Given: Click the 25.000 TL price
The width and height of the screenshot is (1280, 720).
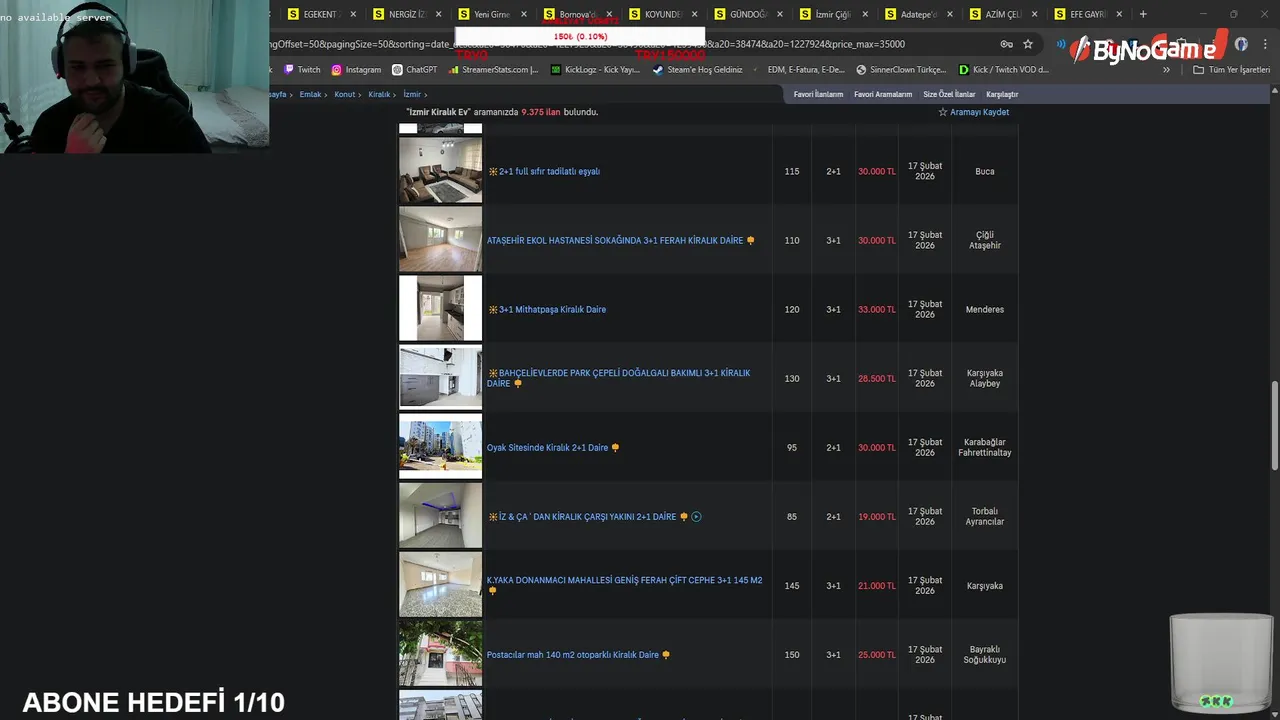Looking at the screenshot, I should point(877,655).
